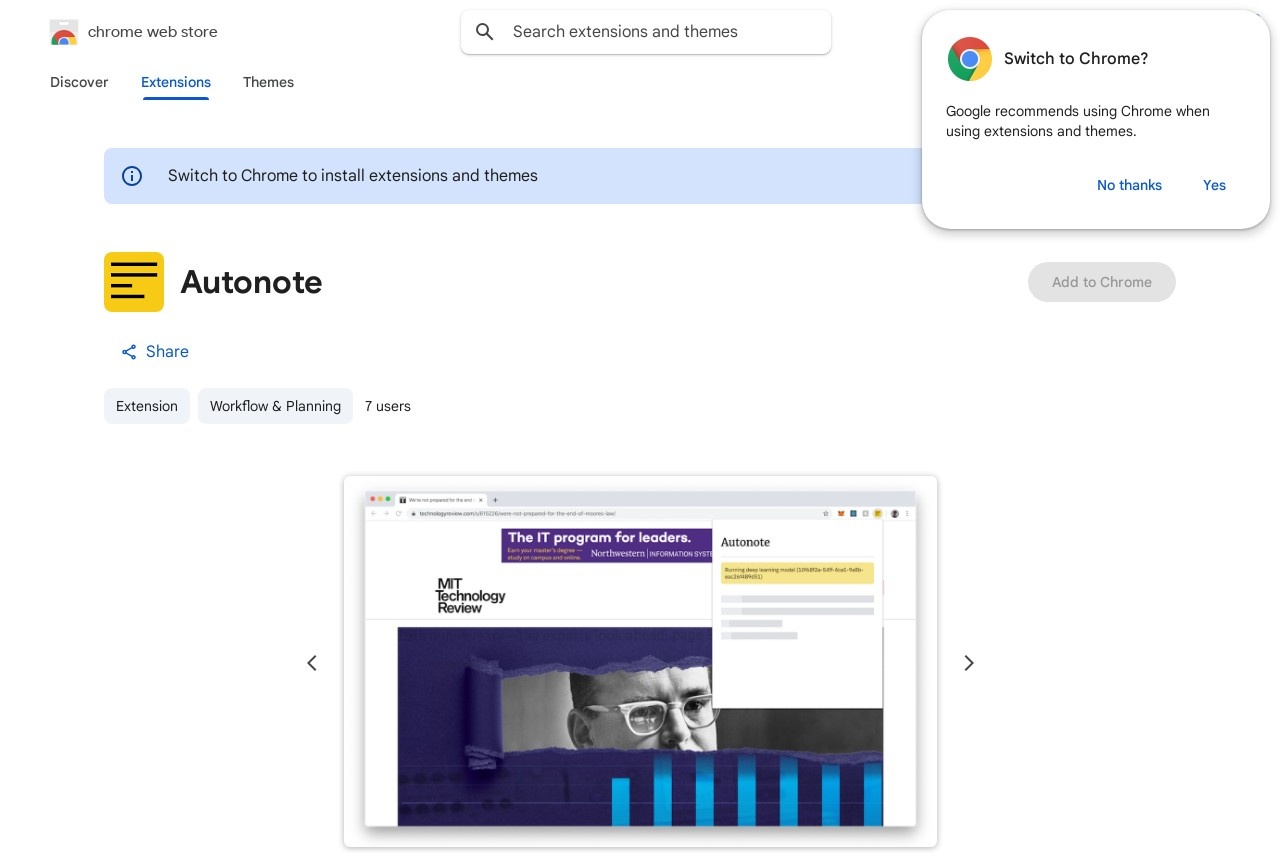The image size is (1280, 853).
Task: Click the 7 users count text
Action: [x=388, y=406]
